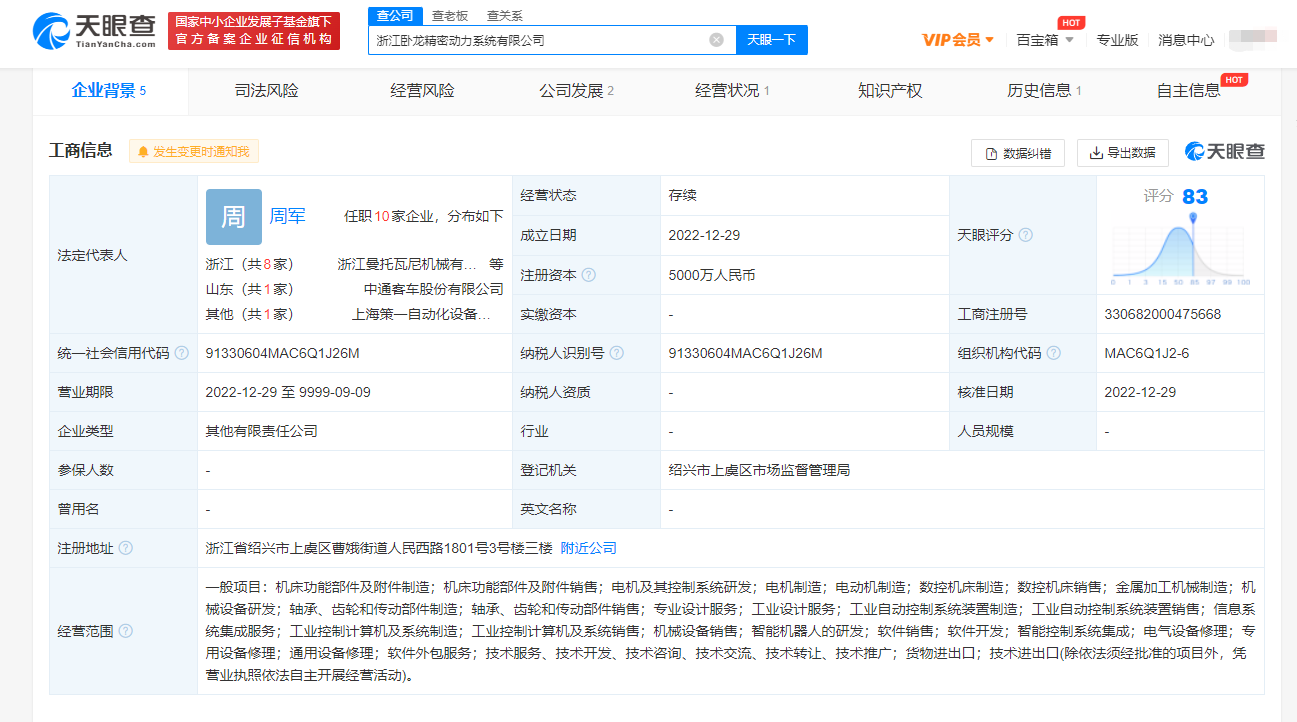Select the 查公司 search tab

click(394, 15)
